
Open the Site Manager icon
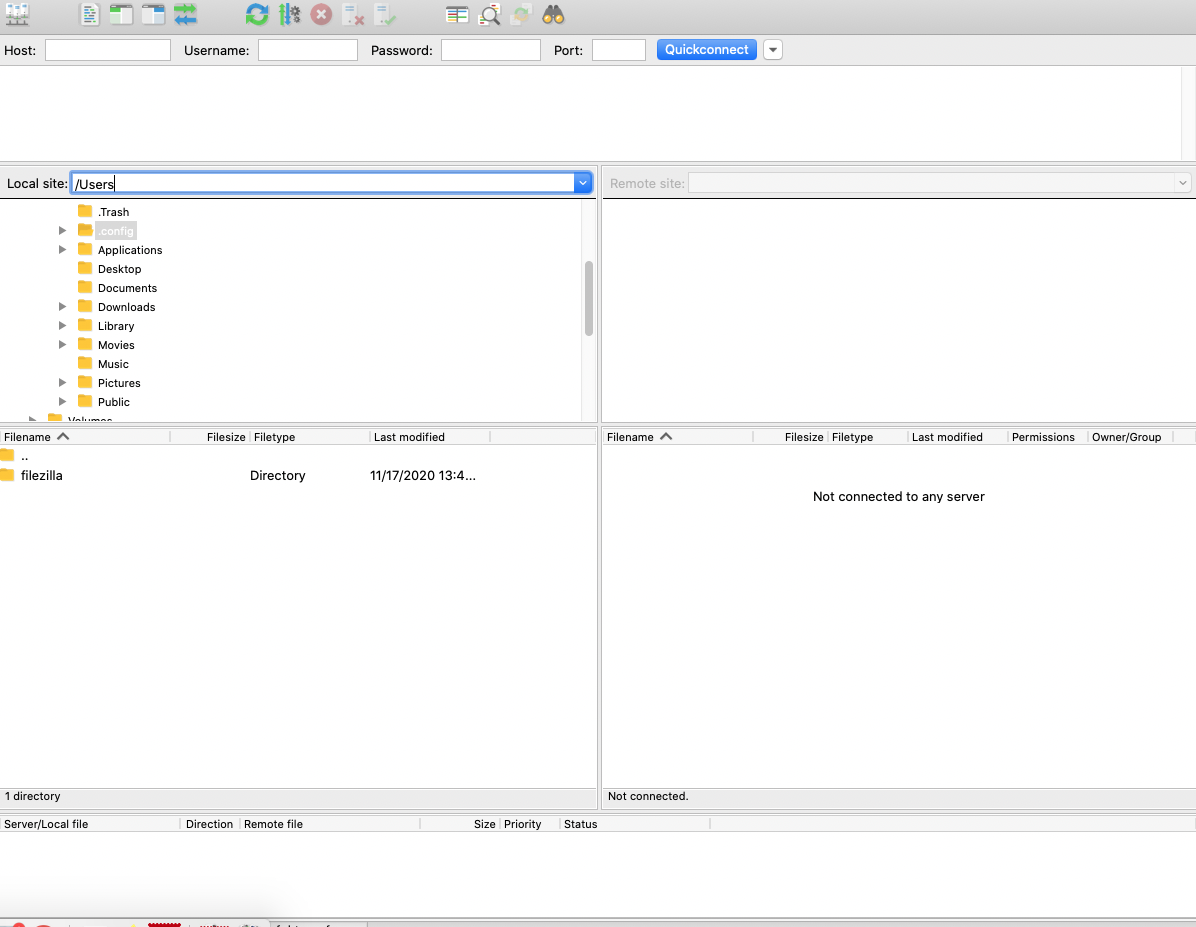18,15
